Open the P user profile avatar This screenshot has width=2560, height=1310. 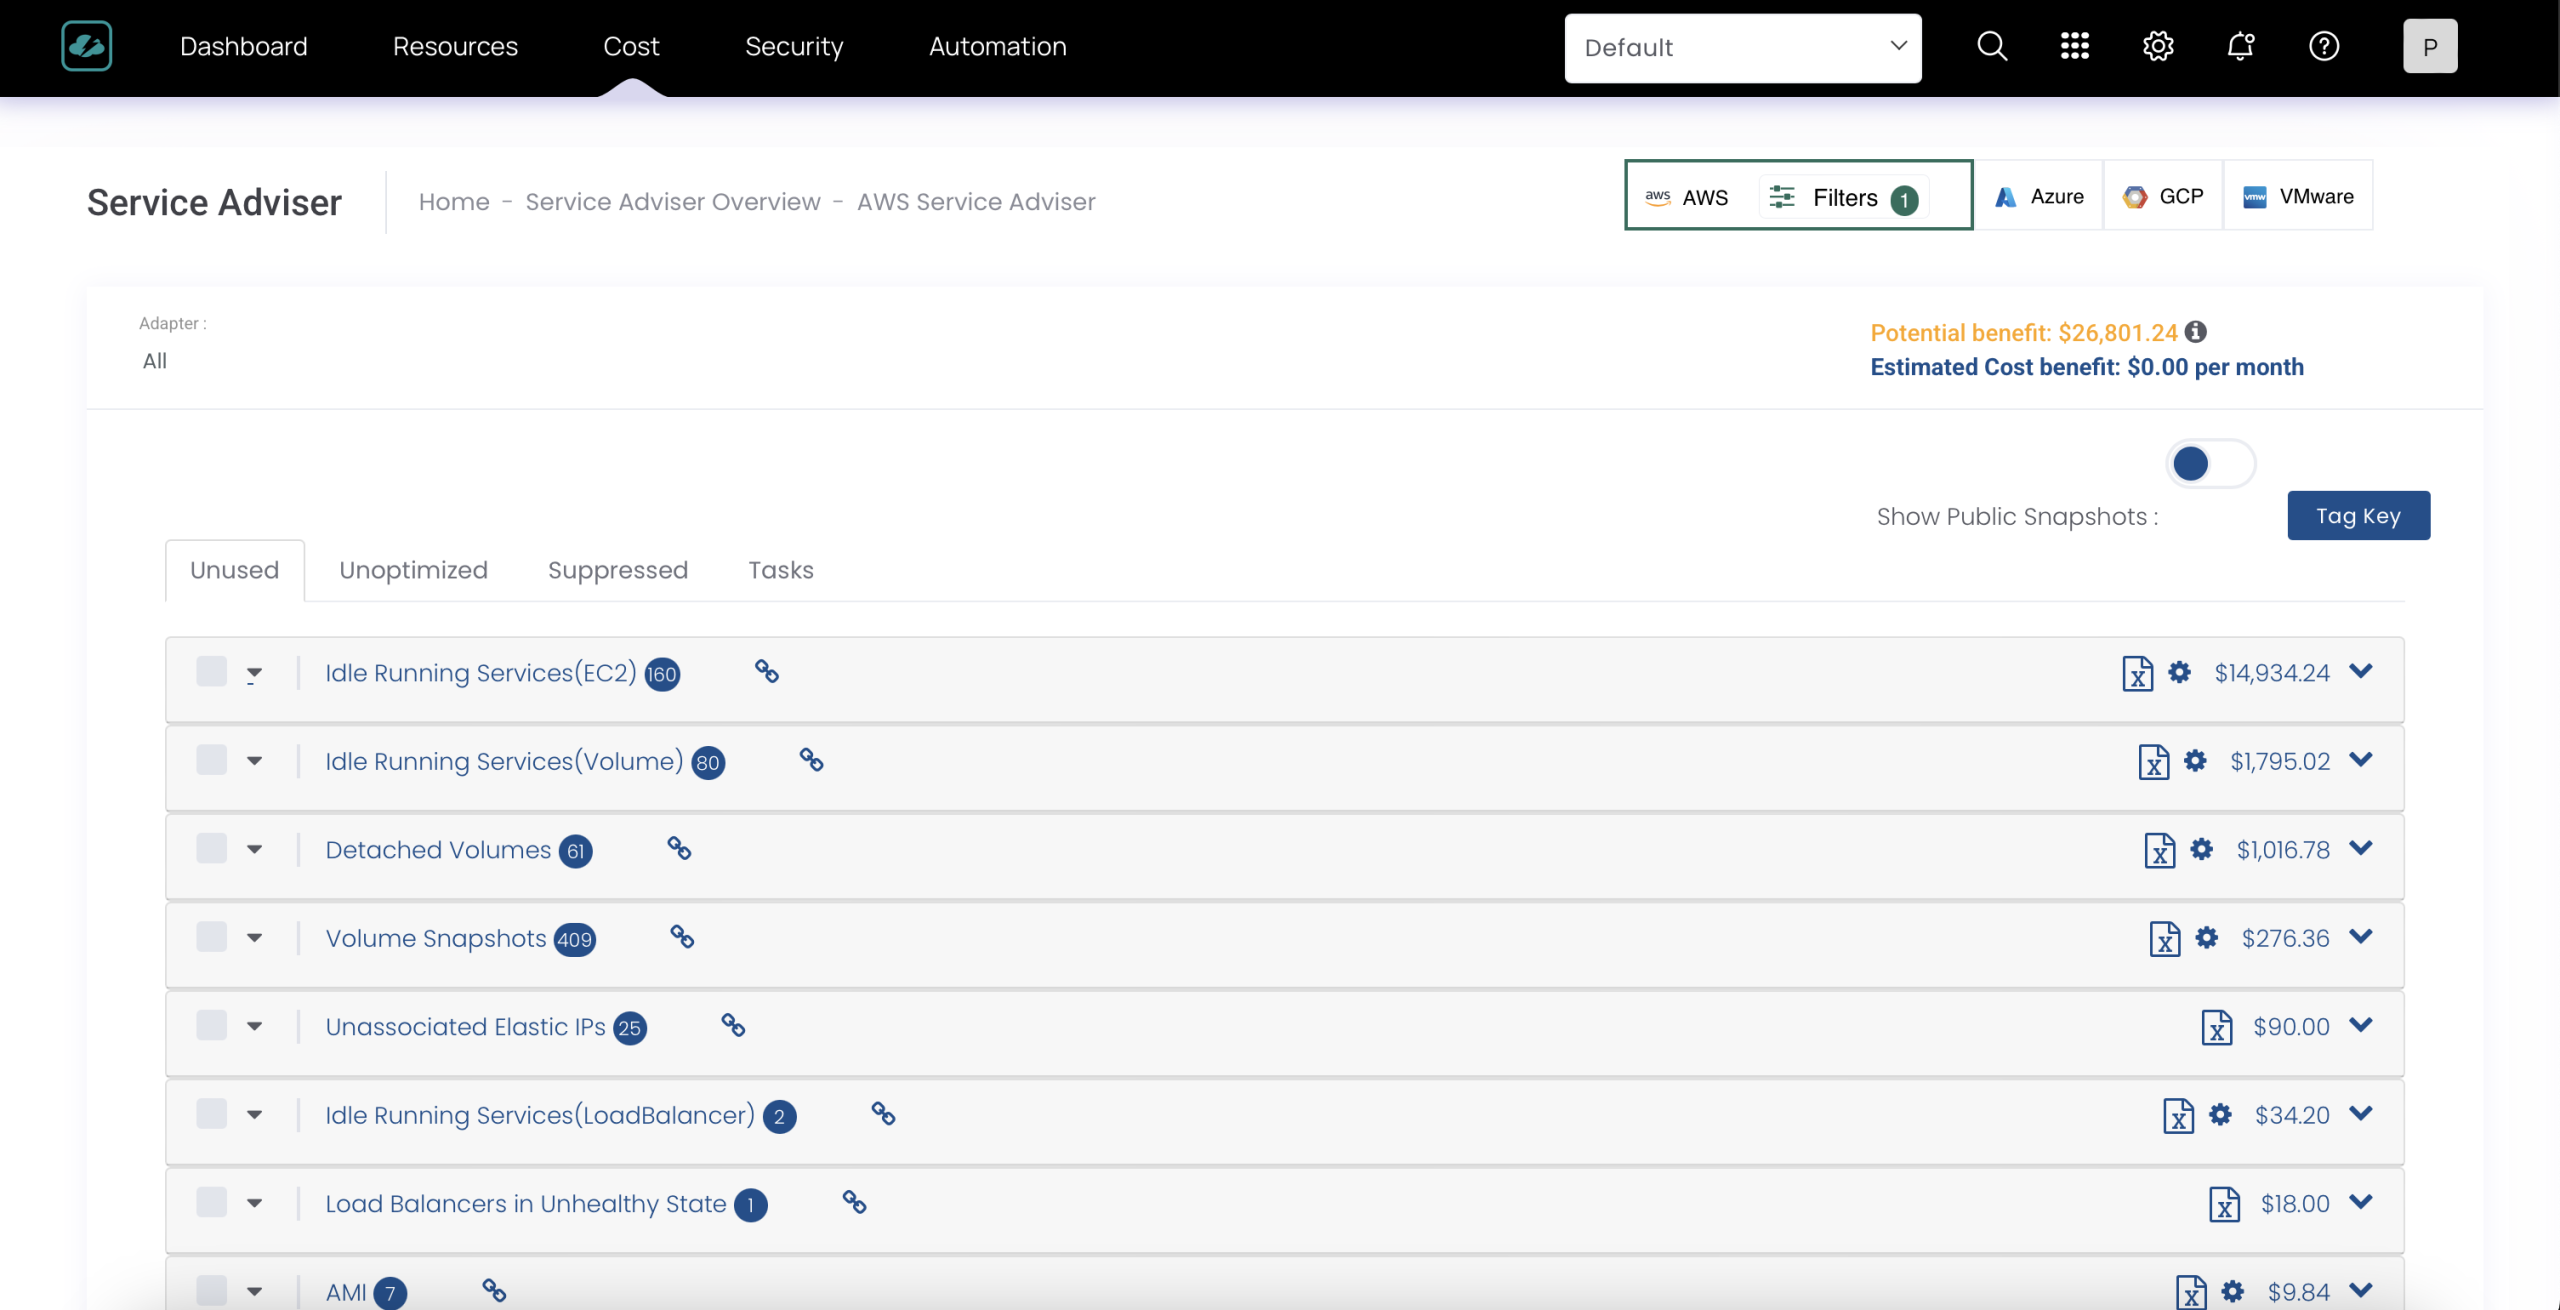click(2429, 46)
